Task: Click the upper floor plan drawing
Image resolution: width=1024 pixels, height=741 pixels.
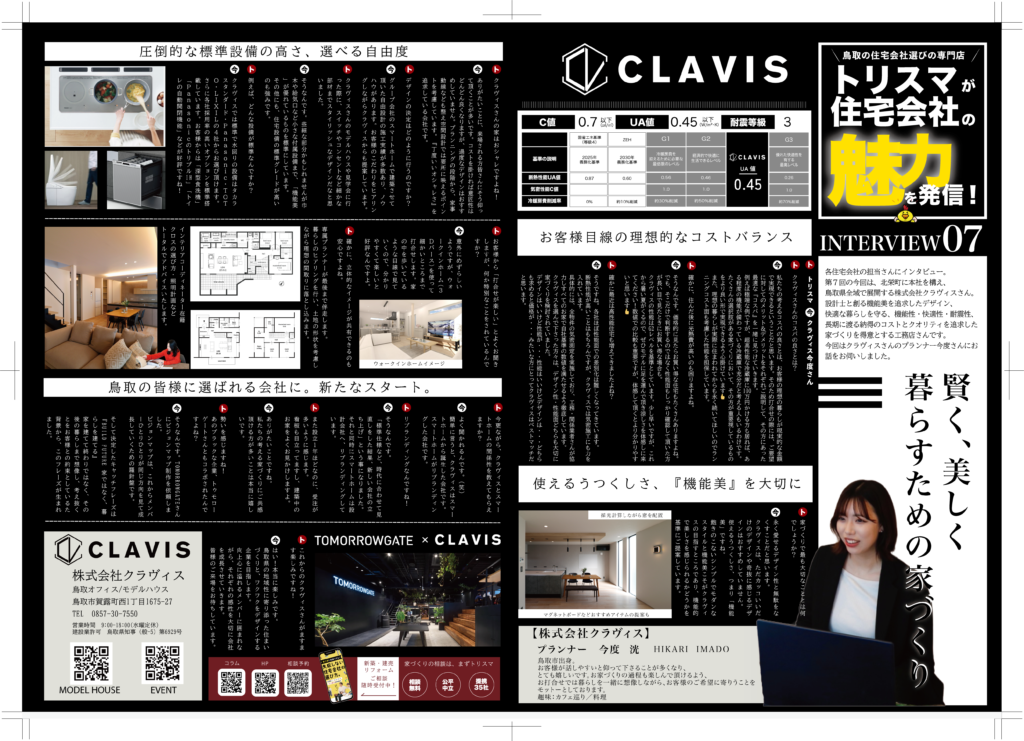Action: coord(248,264)
